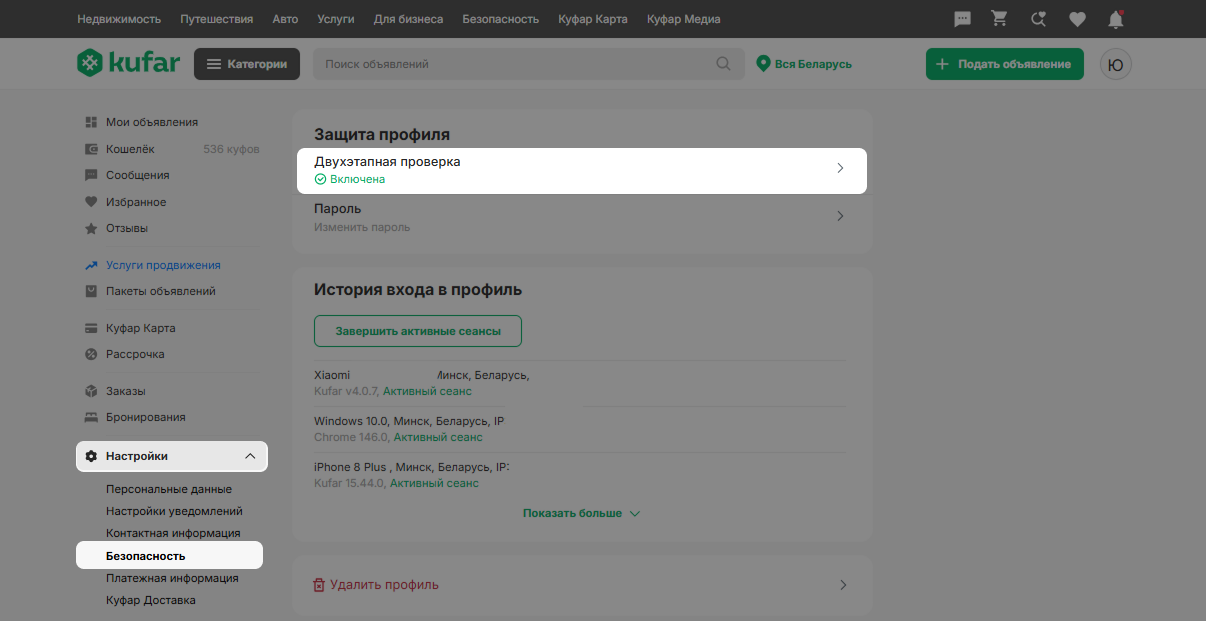The image size is (1206, 621).
Task: Open Персональные данные settings
Action: (x=169, y=489)
